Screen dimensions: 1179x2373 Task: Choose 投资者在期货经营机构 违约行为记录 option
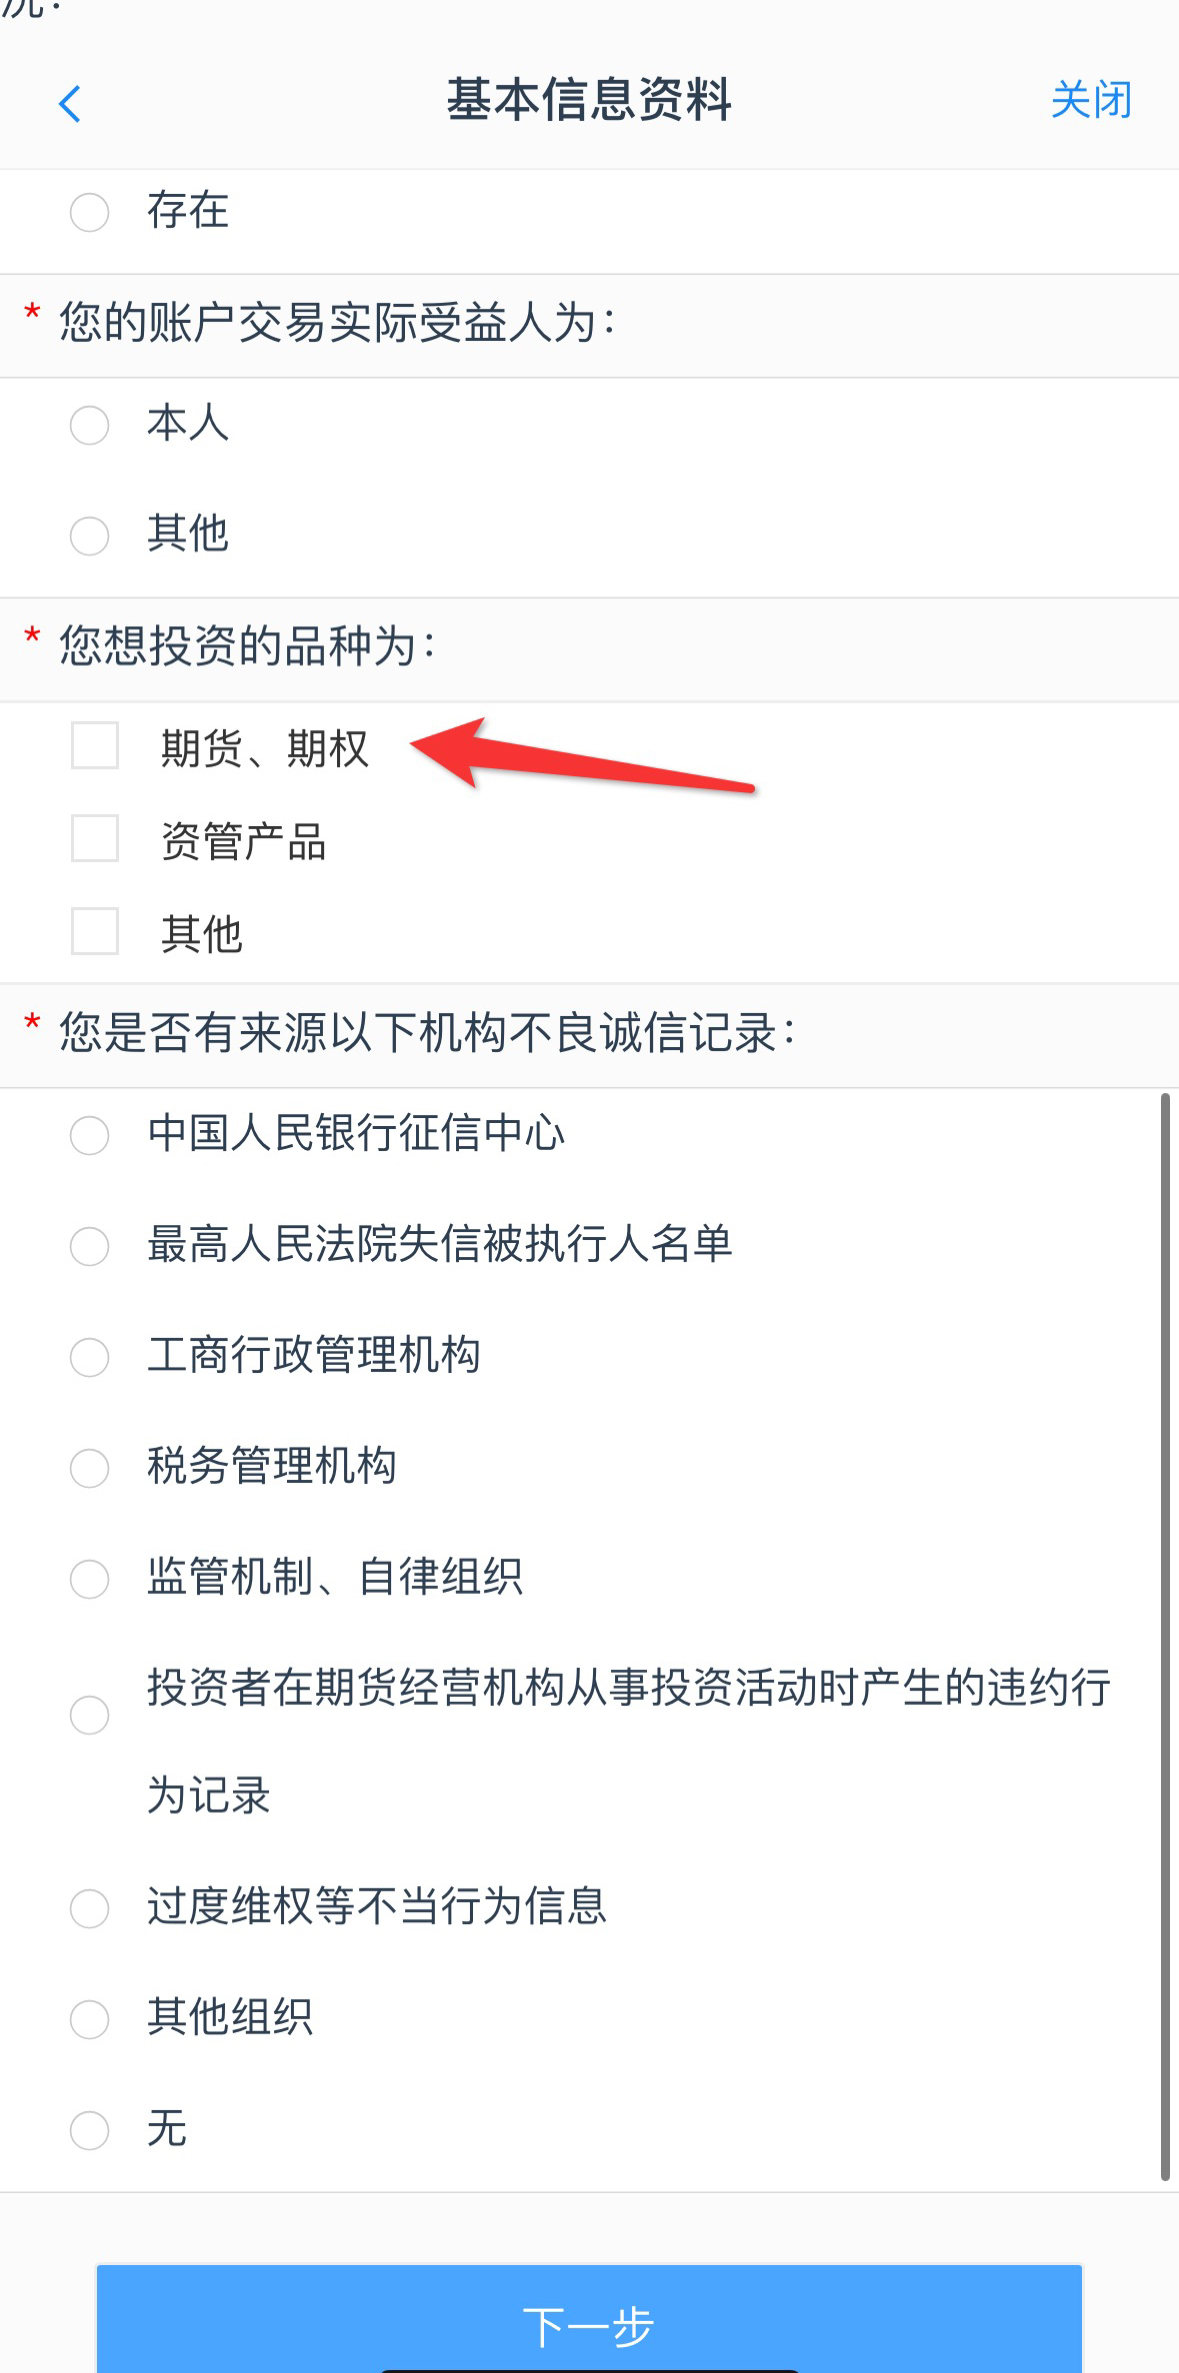pyautogui.click(x=89, y=1715)
